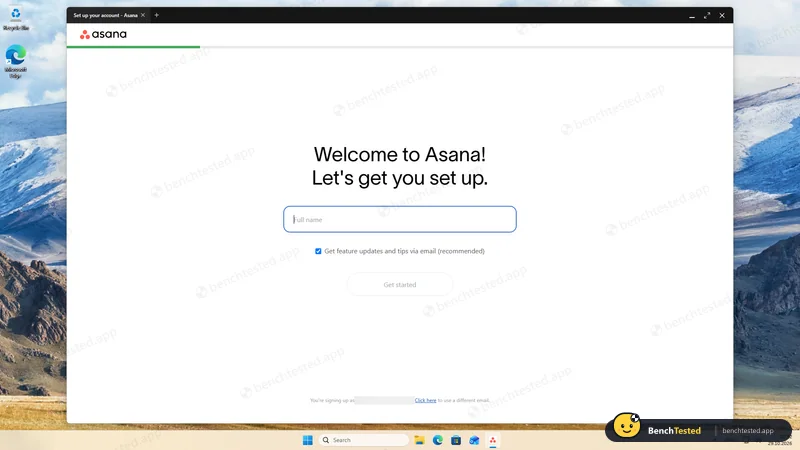Click the Asana logo in header

(103, 34)
